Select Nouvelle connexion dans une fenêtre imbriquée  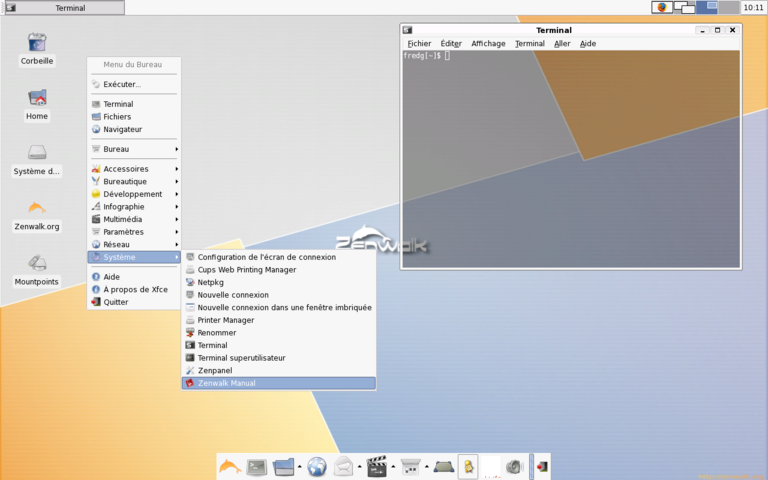279,308
